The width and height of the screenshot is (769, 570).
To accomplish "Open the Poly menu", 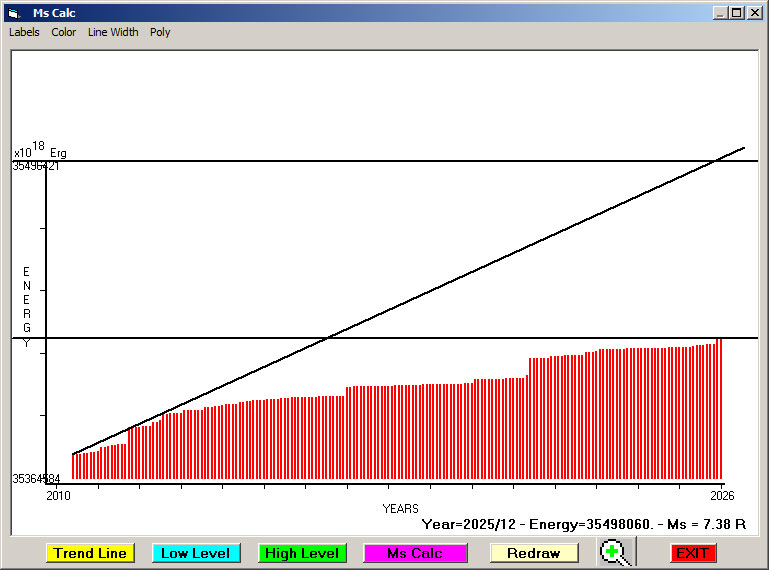I will [160, 32].
